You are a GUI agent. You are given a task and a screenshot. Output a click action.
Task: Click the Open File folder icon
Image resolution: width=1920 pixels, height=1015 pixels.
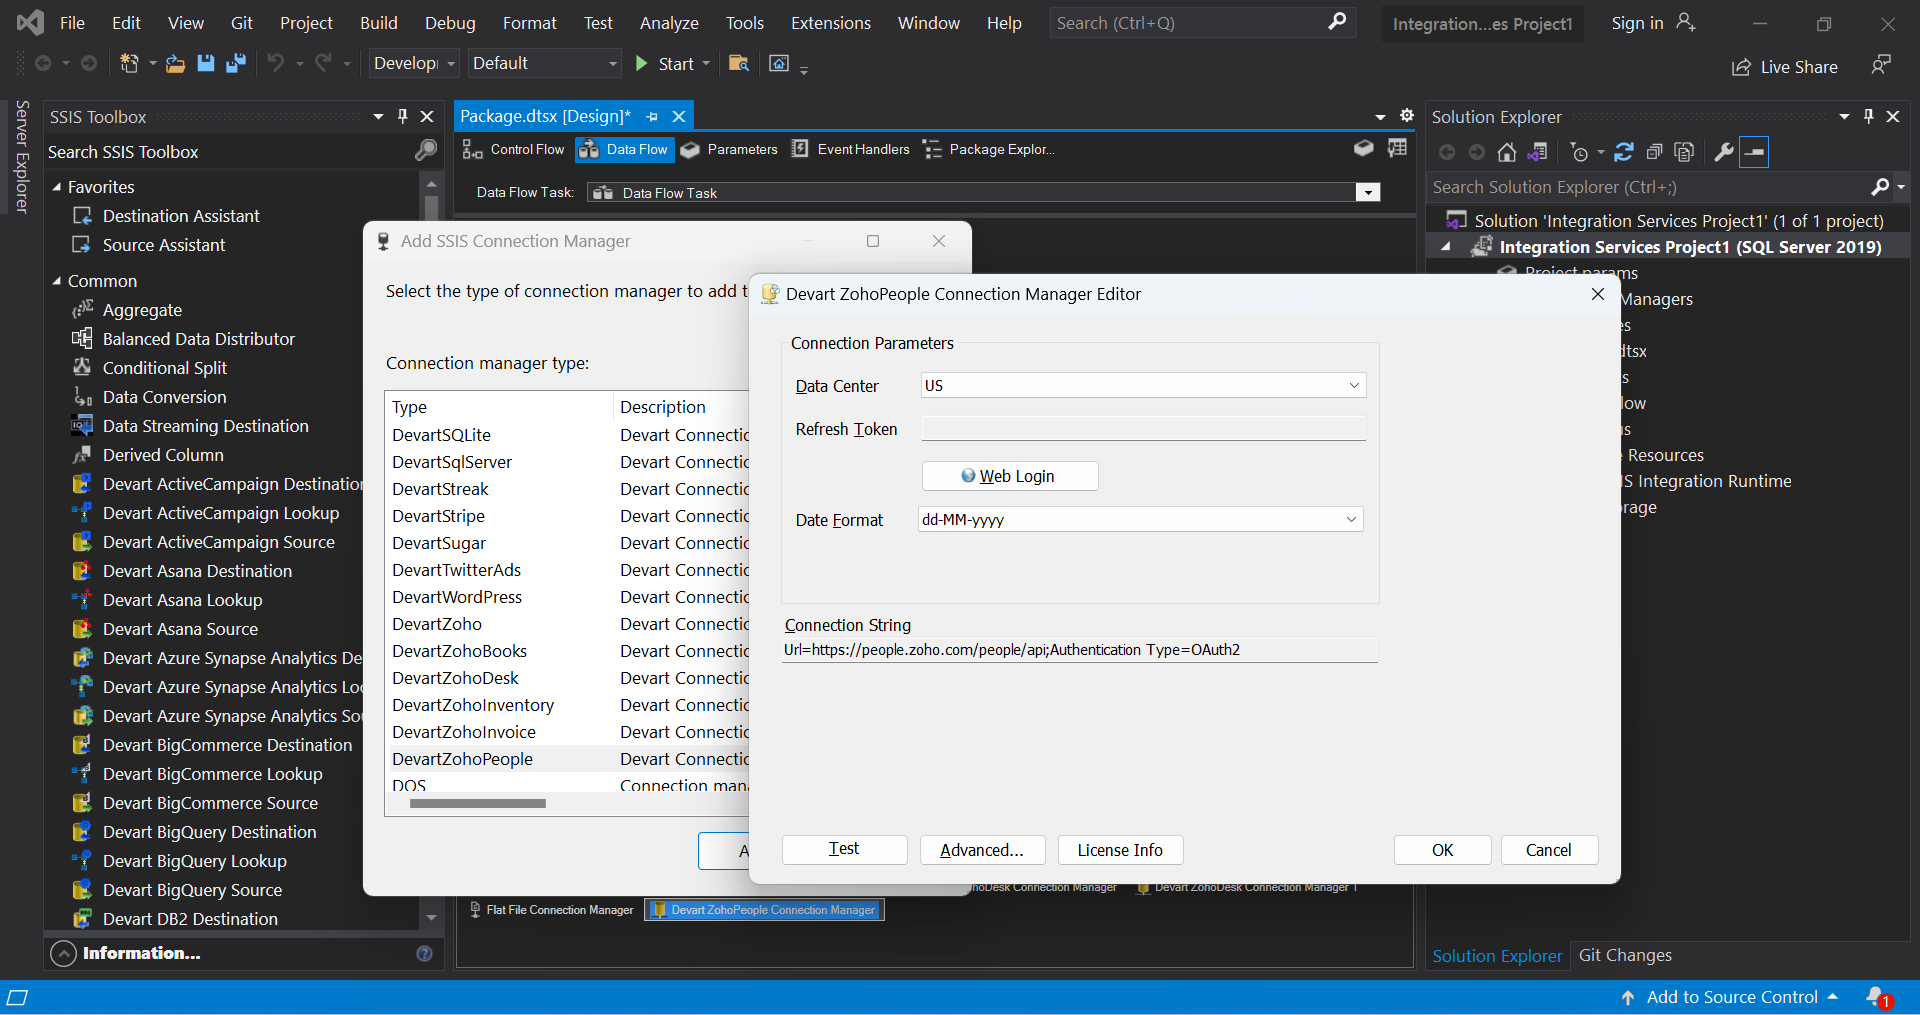coord(175,64)
